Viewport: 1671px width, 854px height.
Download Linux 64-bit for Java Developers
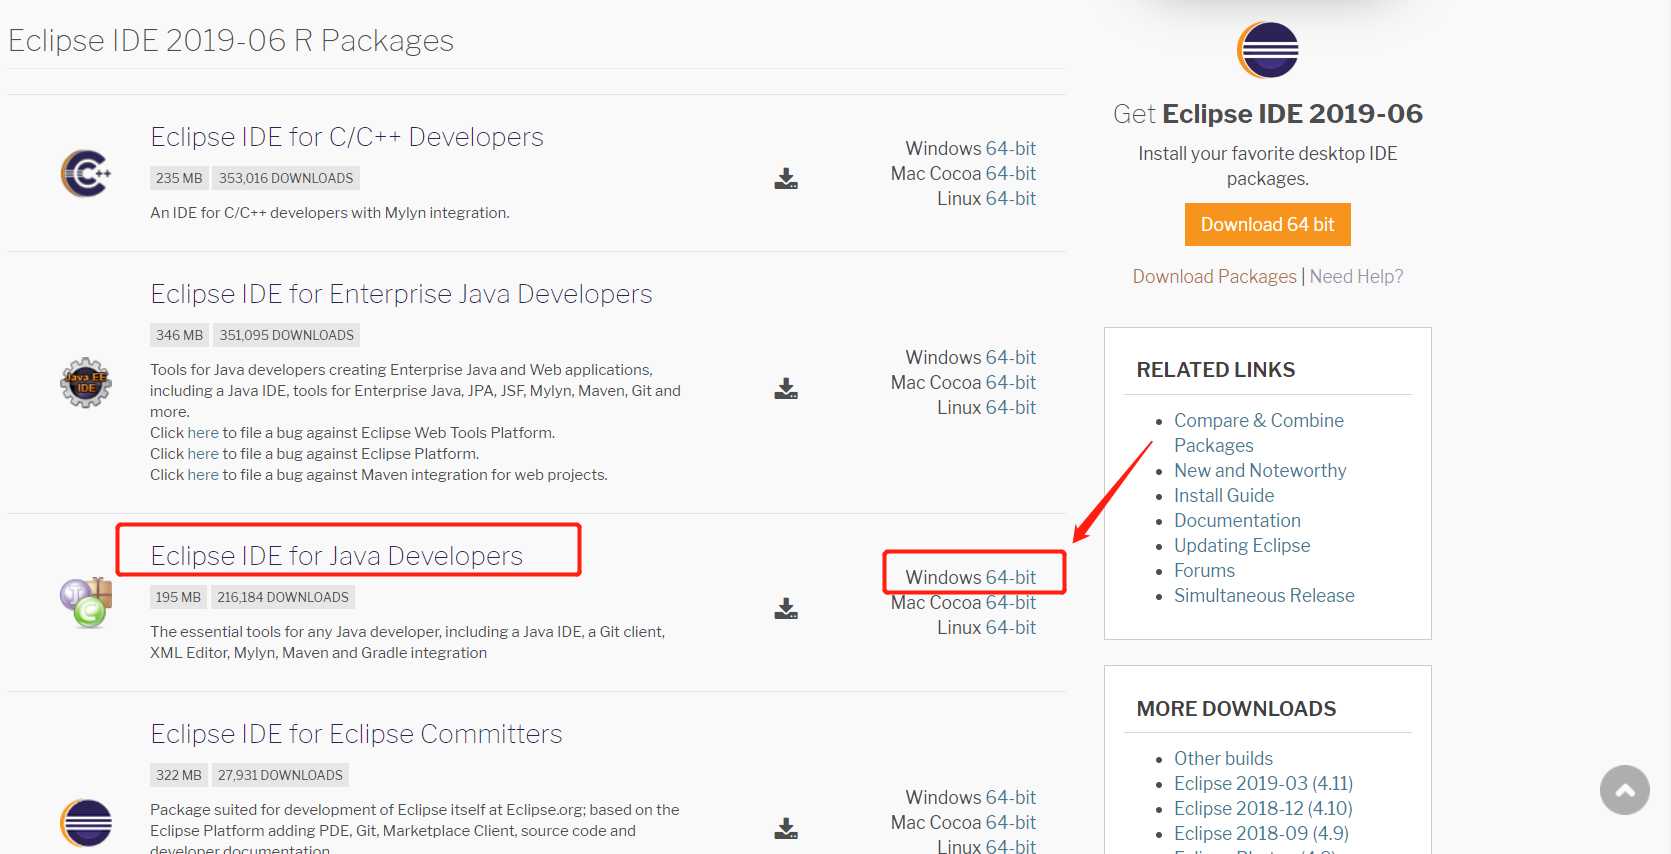[x=1011, y=627]
